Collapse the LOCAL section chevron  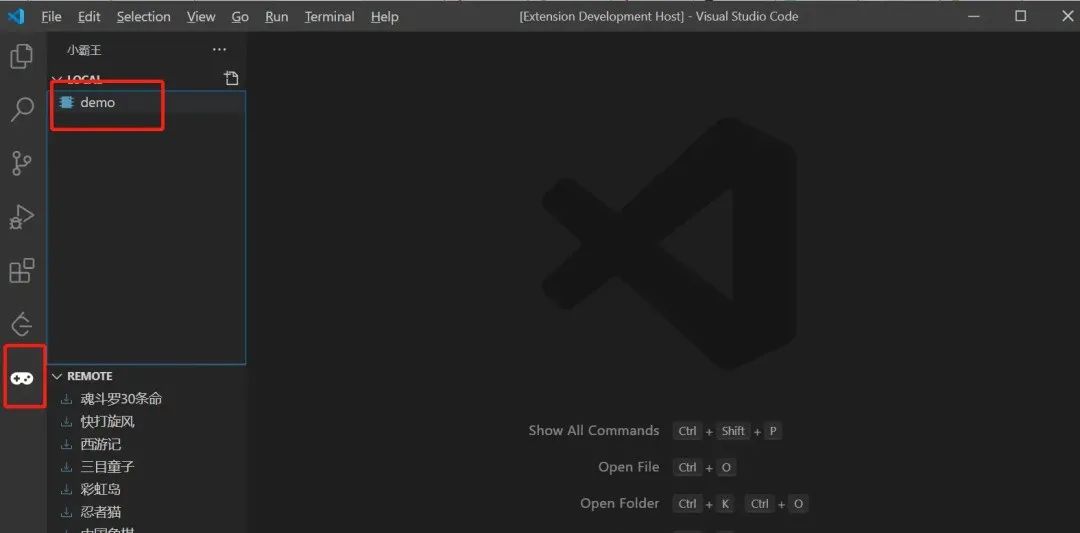(57, 79)
